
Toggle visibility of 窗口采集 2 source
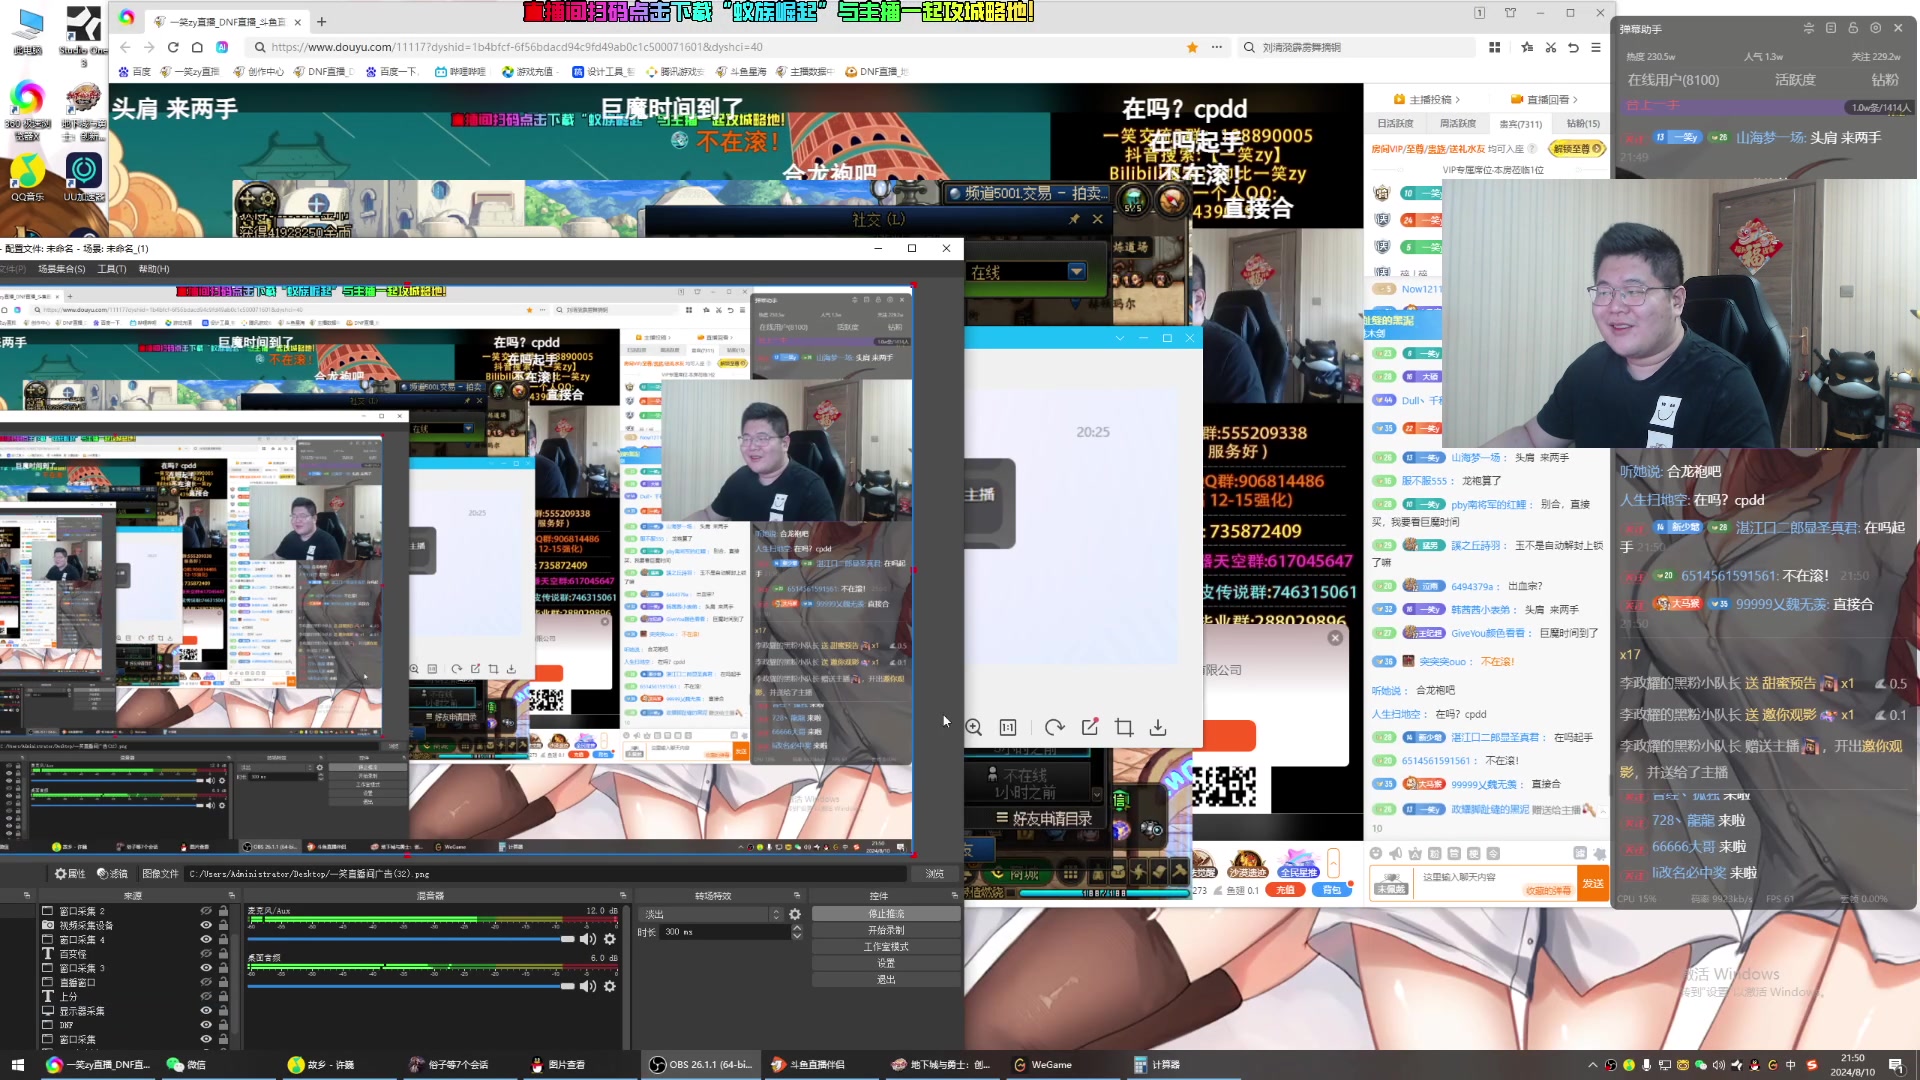click(x=206, y=911)
